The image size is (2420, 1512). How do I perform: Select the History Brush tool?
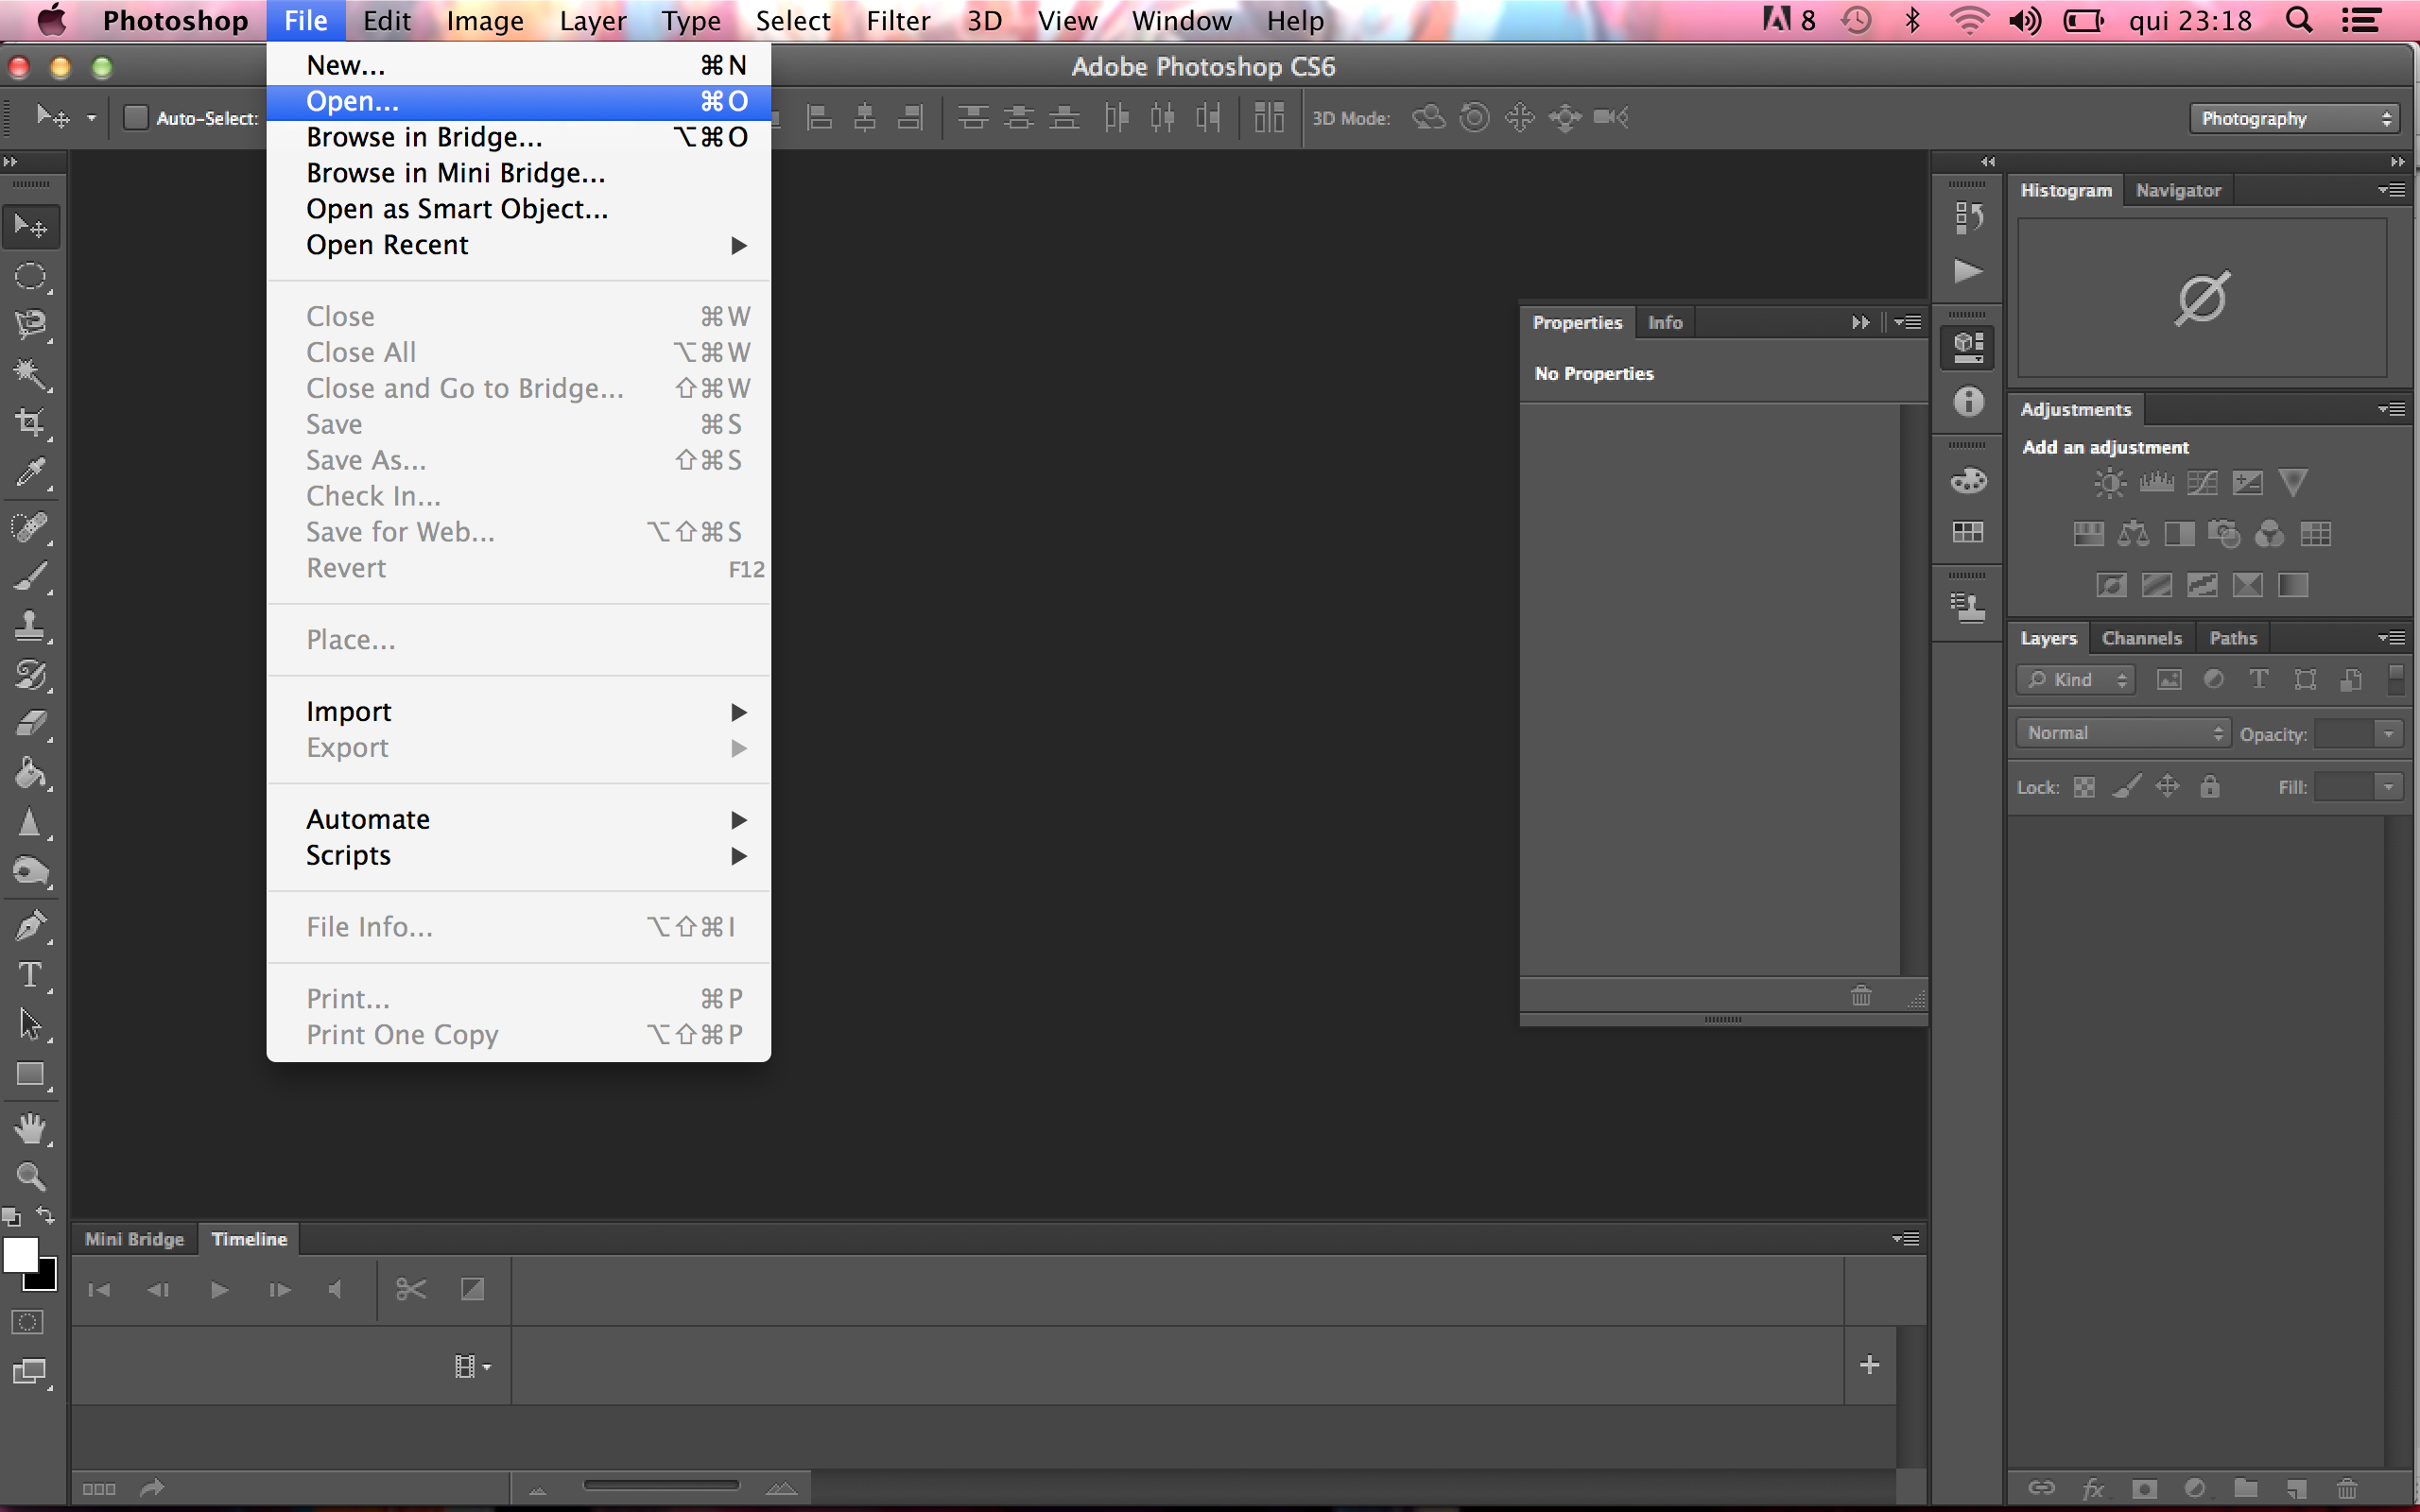[30, 675]
